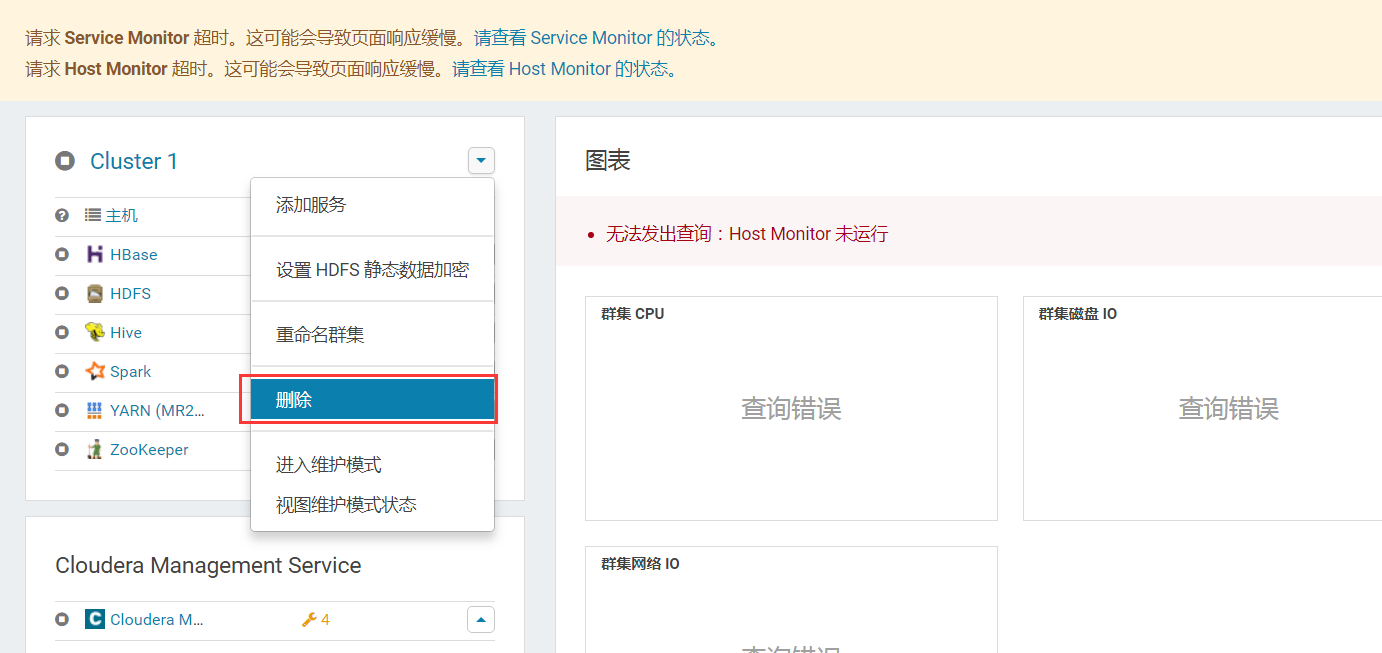
Task: Click 查询错误 in the 群集磁盘 IO chart
Action: point(1229,408)
